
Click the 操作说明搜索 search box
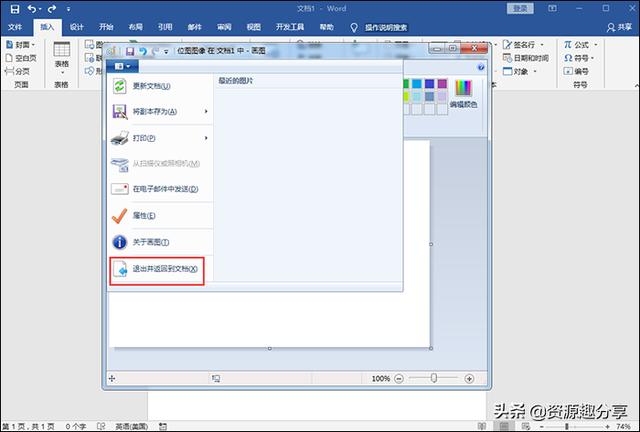[386, 28]
